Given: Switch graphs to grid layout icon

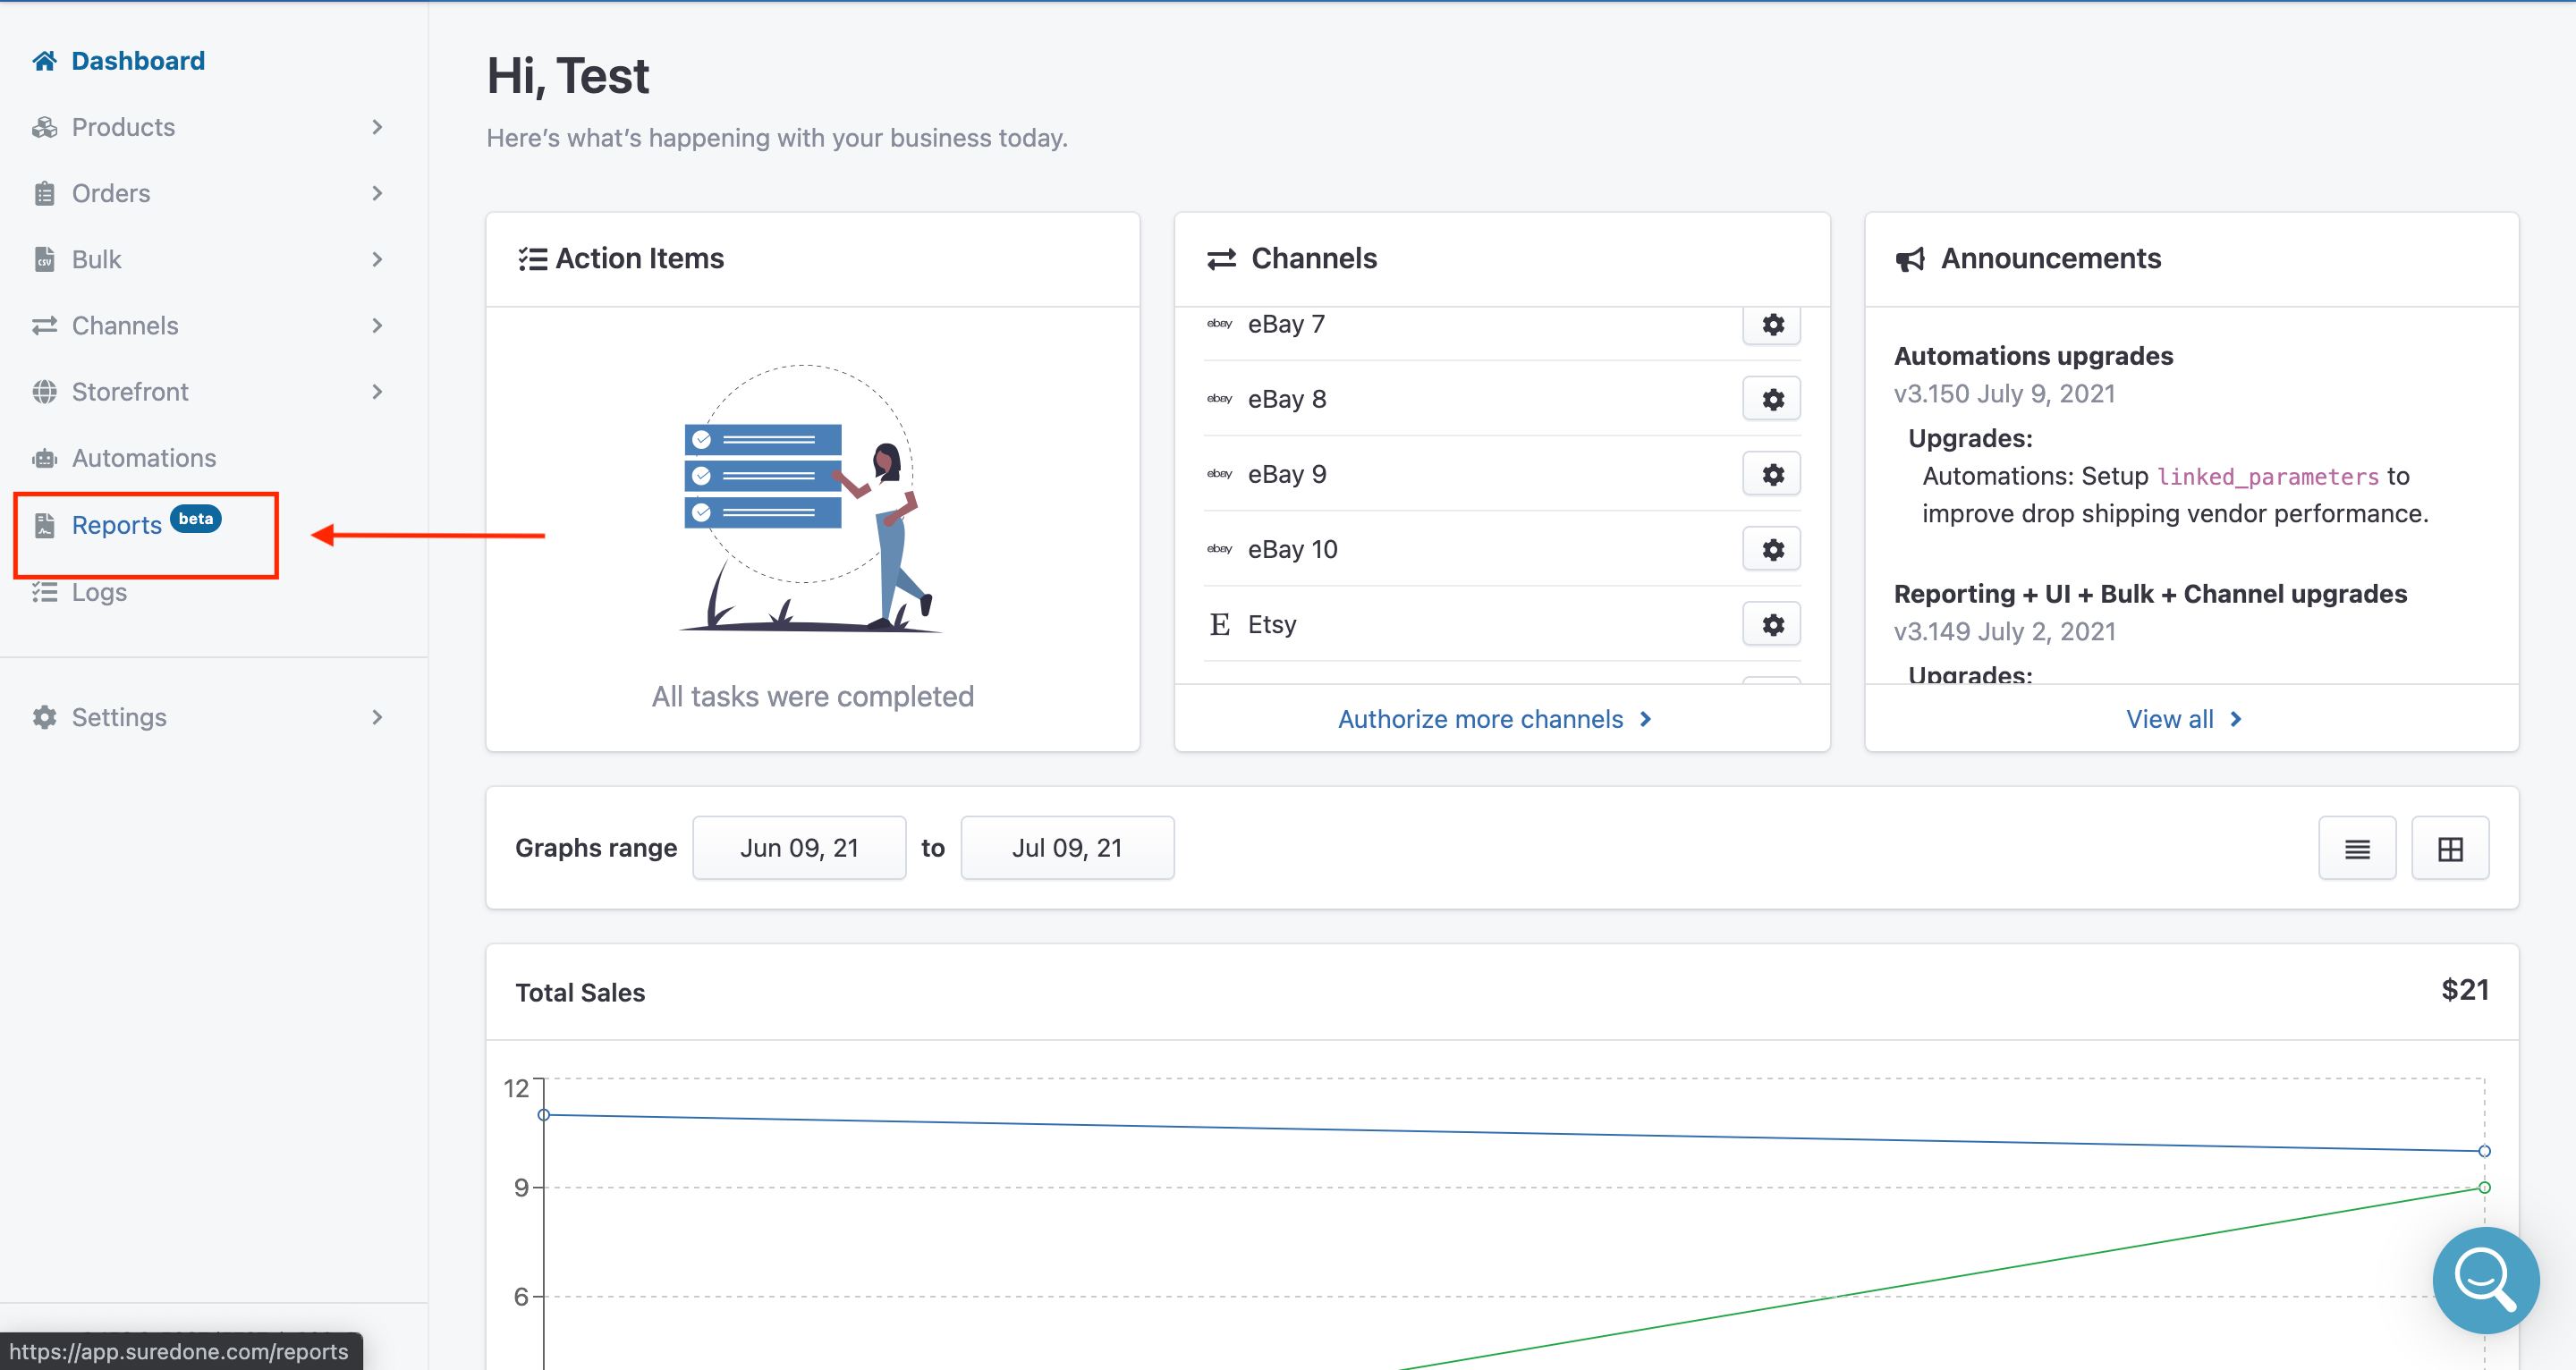Looking at the screenshot, I should pyautogui.click(x=2449, y=848).
